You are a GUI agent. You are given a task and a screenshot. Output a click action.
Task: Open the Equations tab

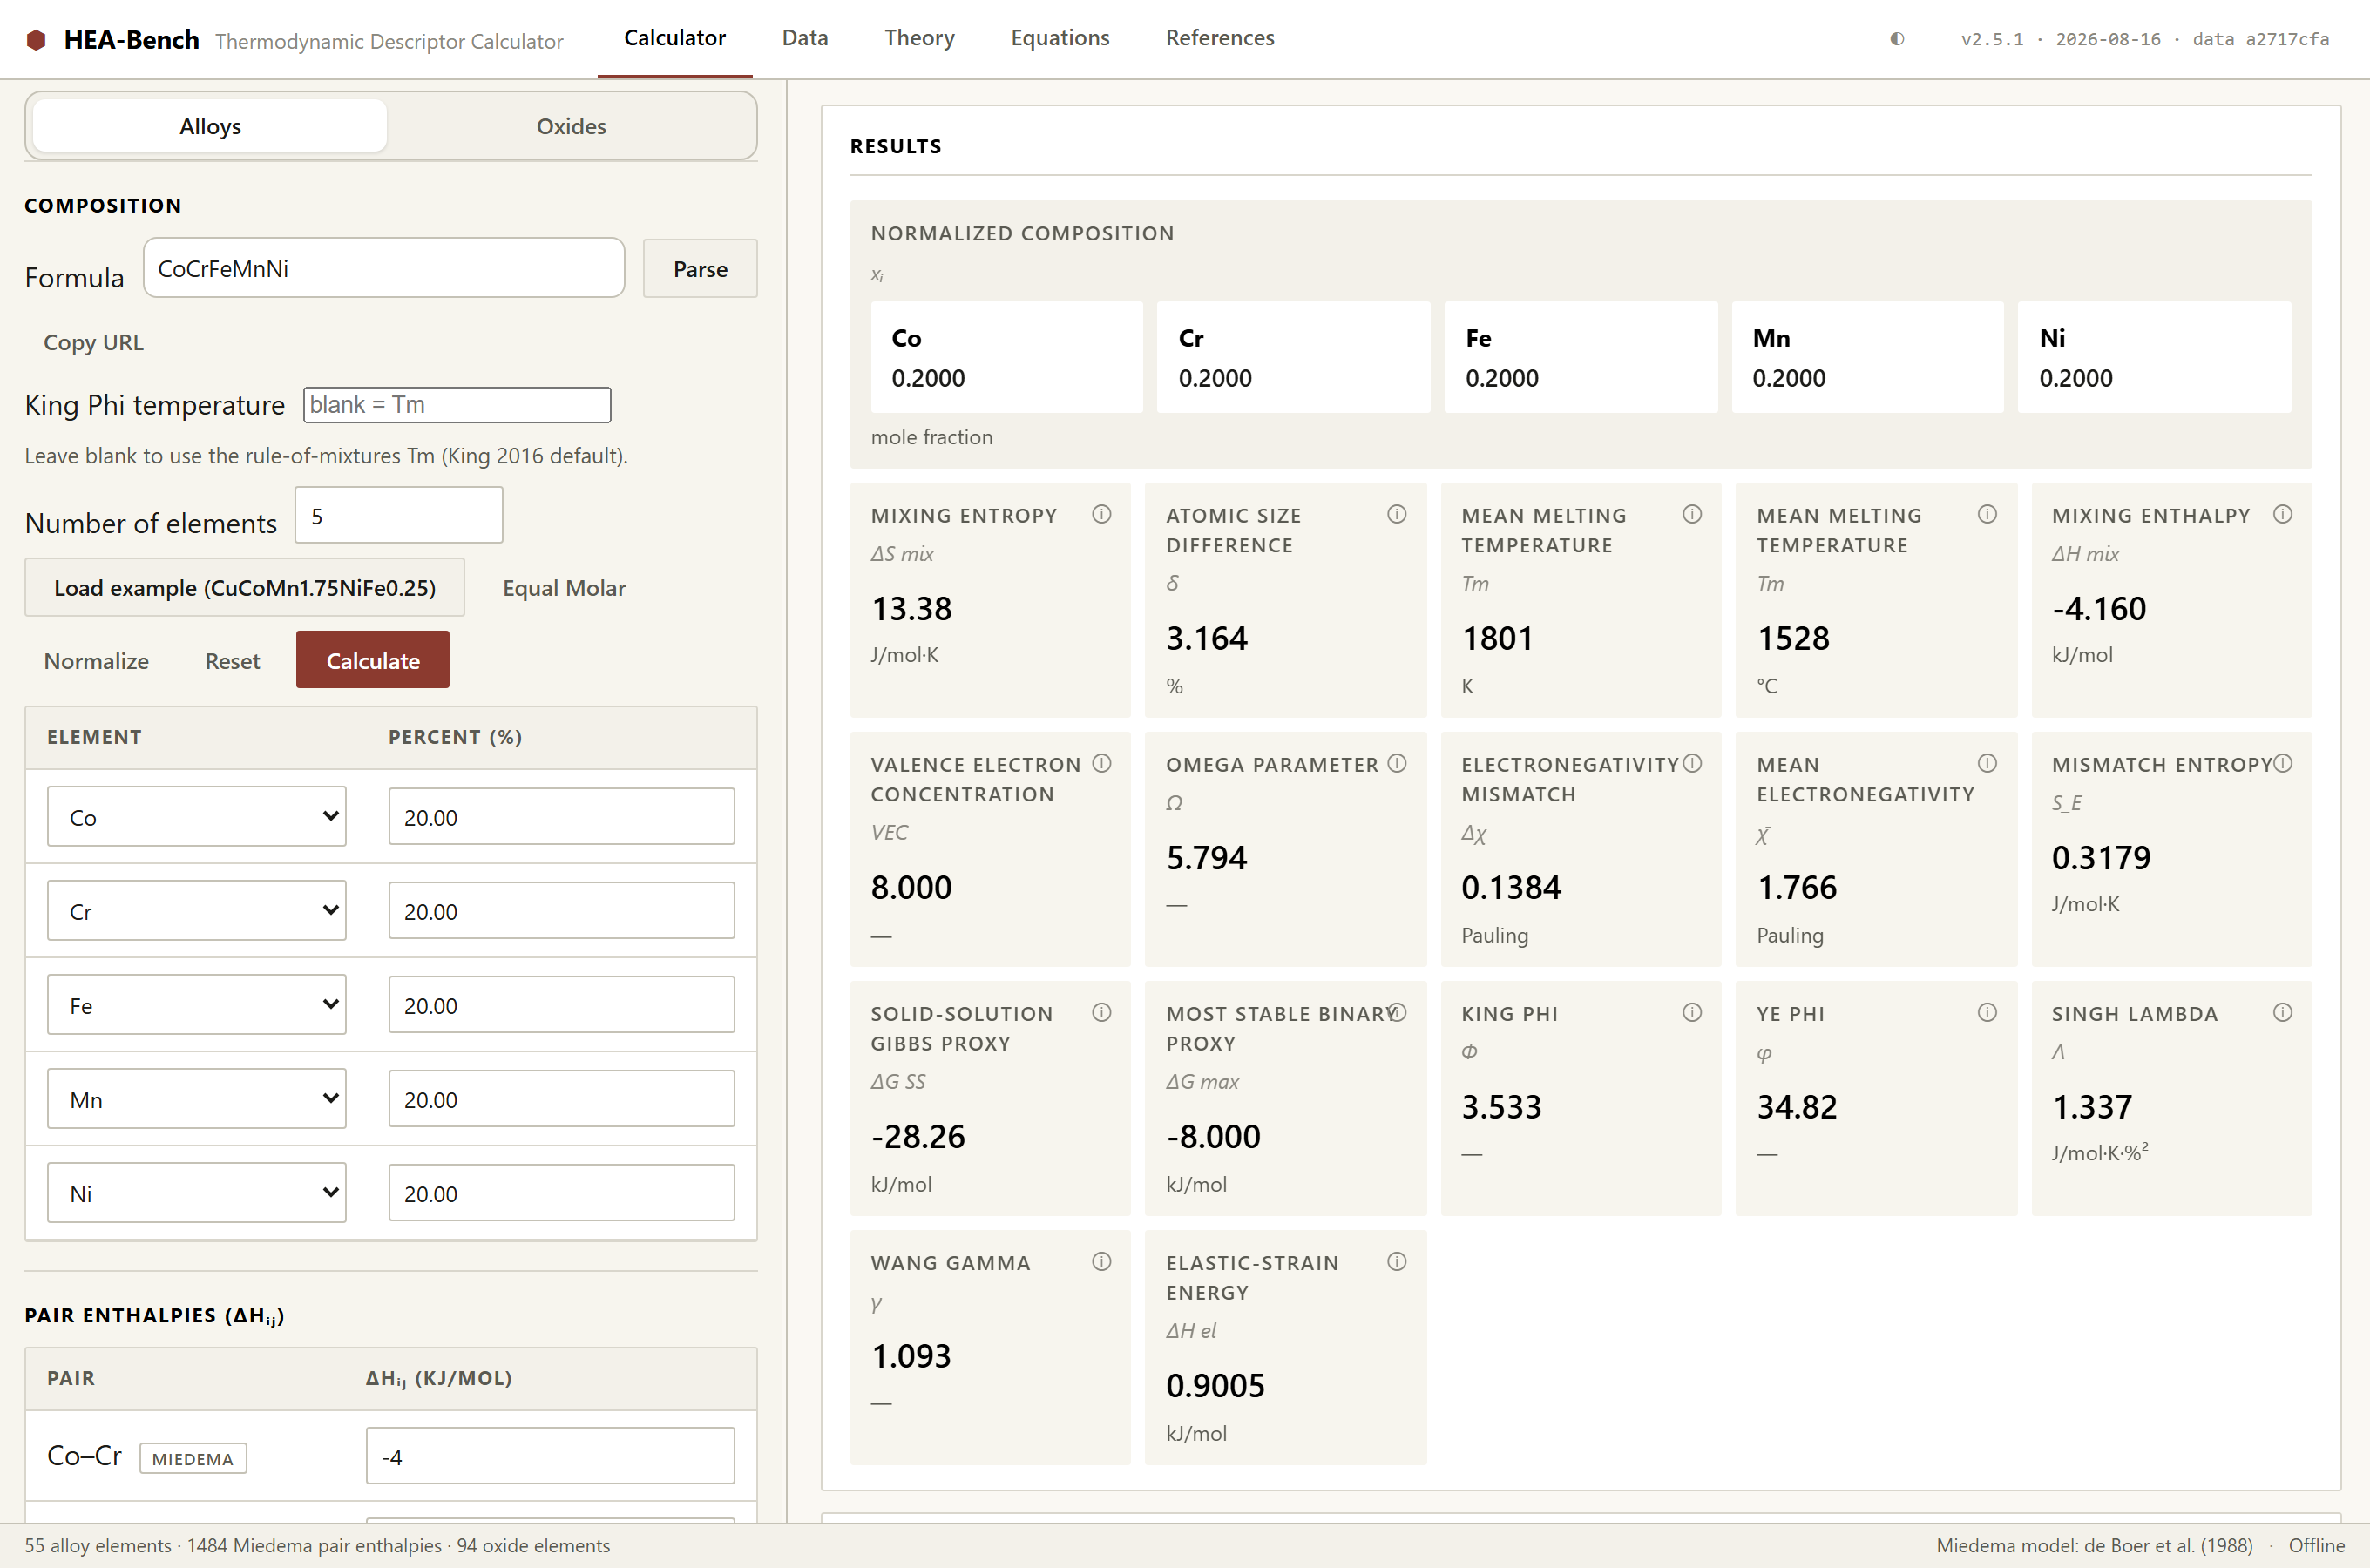[x=1060, y=38]
